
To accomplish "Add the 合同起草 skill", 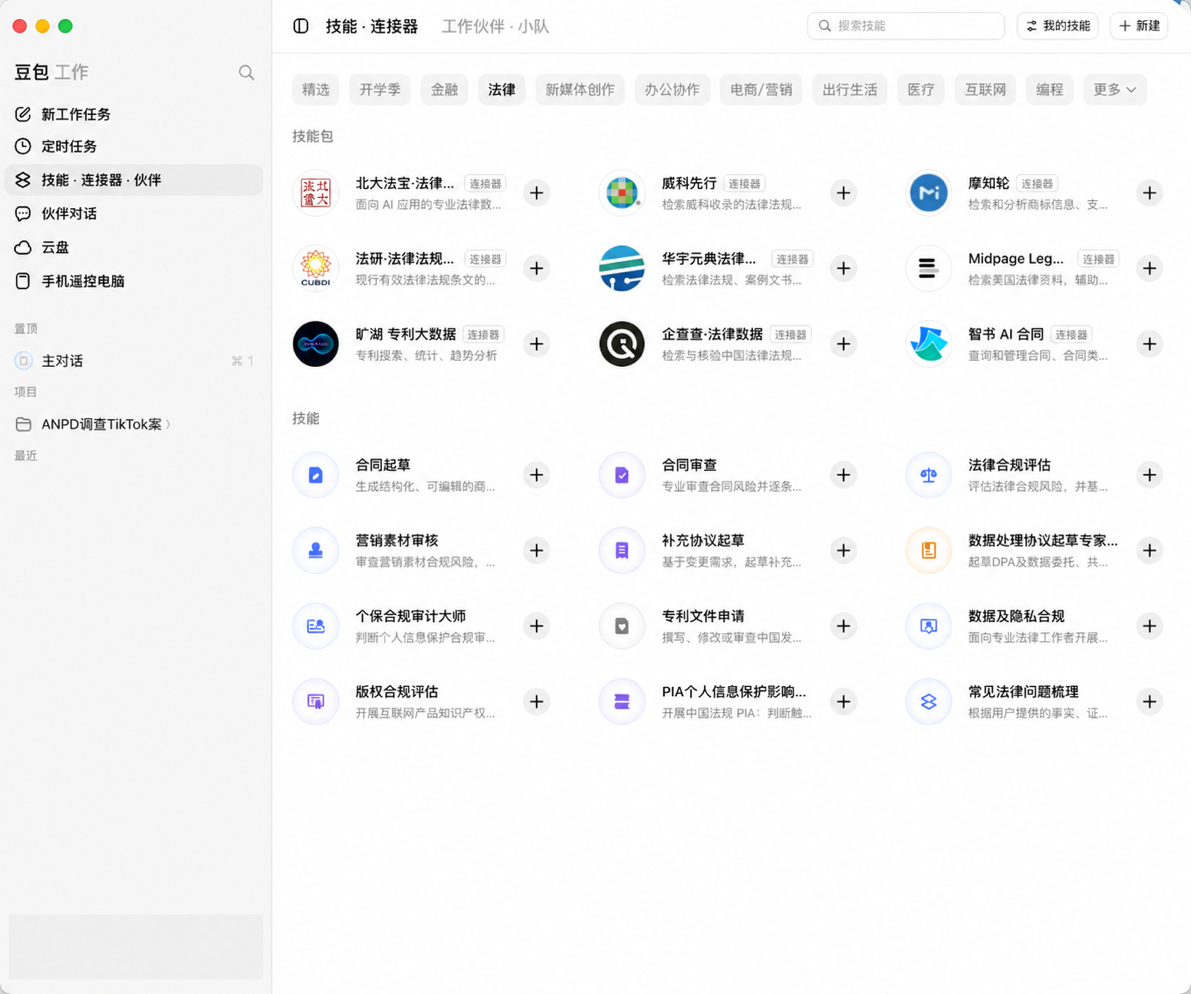I will [x=536, y=475].
